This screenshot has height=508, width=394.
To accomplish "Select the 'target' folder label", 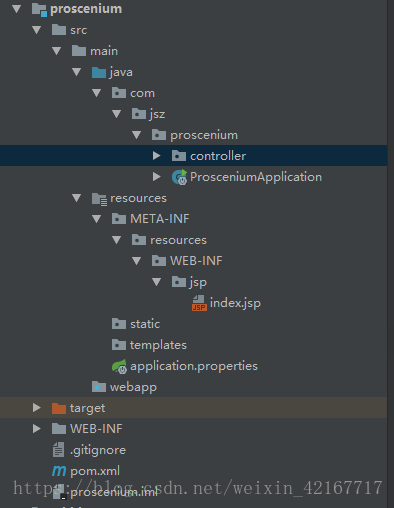I will (x=87, y=408).
